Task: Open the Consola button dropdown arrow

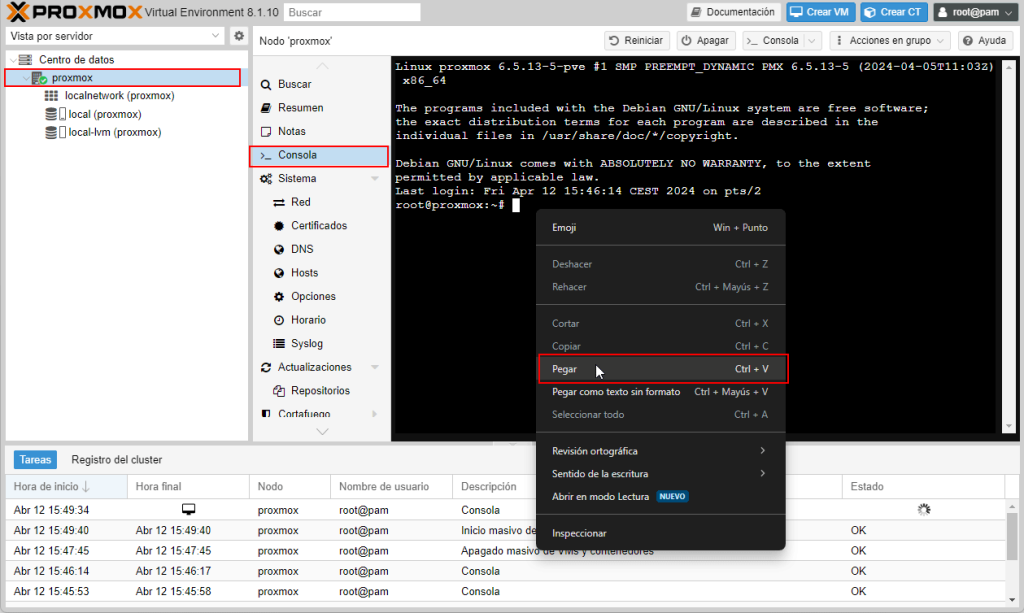Action: coord(812,40)
